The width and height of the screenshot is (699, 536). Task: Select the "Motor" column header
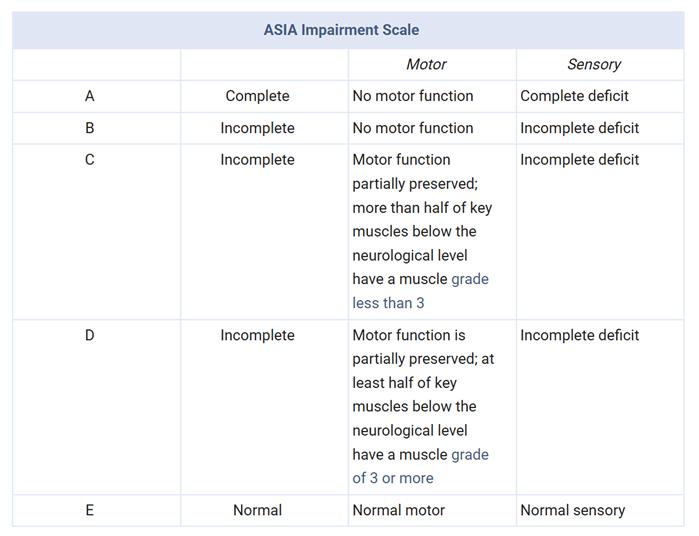click(426, 64)
